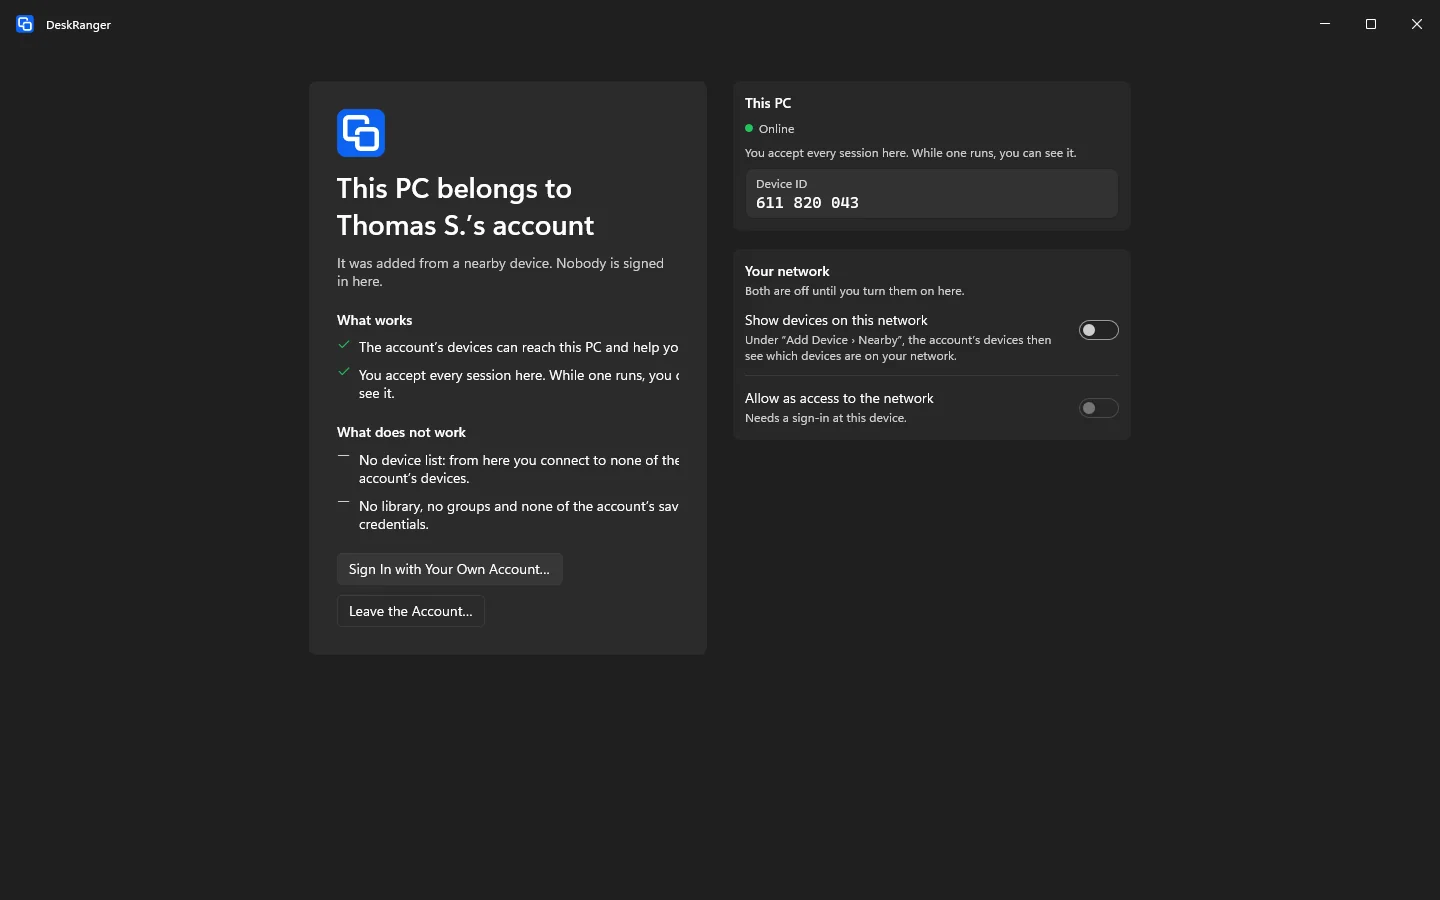Click 'Needs a sign-in at this device.' text

click(x=826, y=418)
